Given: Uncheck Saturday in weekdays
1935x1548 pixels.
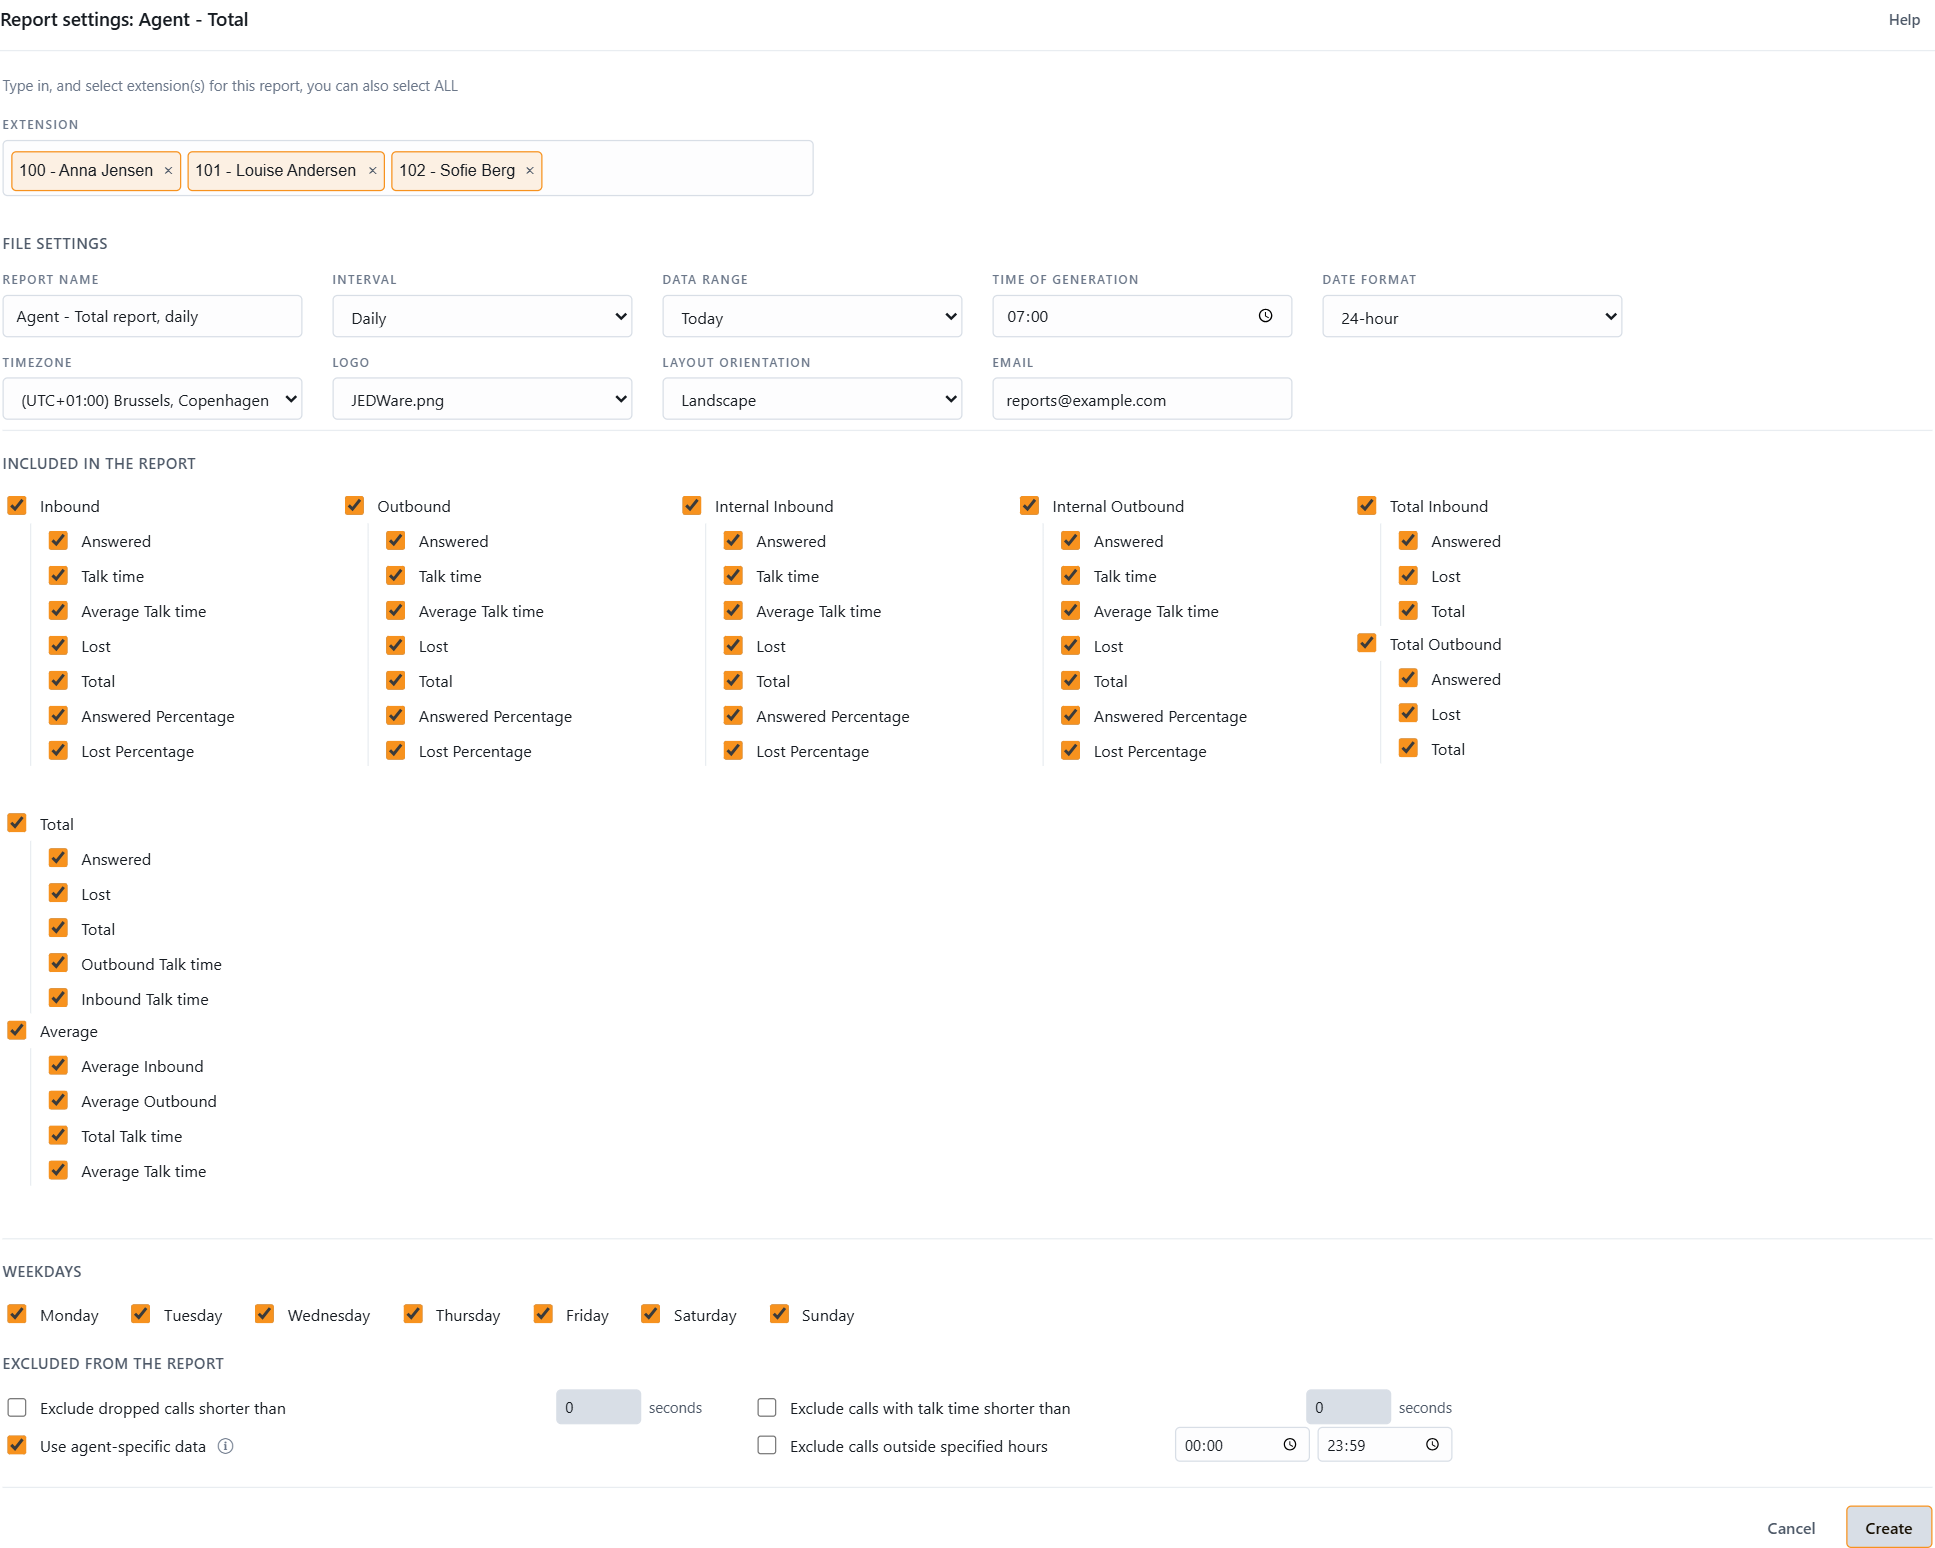Looking at the screenshot, I should pos(651,1314).
